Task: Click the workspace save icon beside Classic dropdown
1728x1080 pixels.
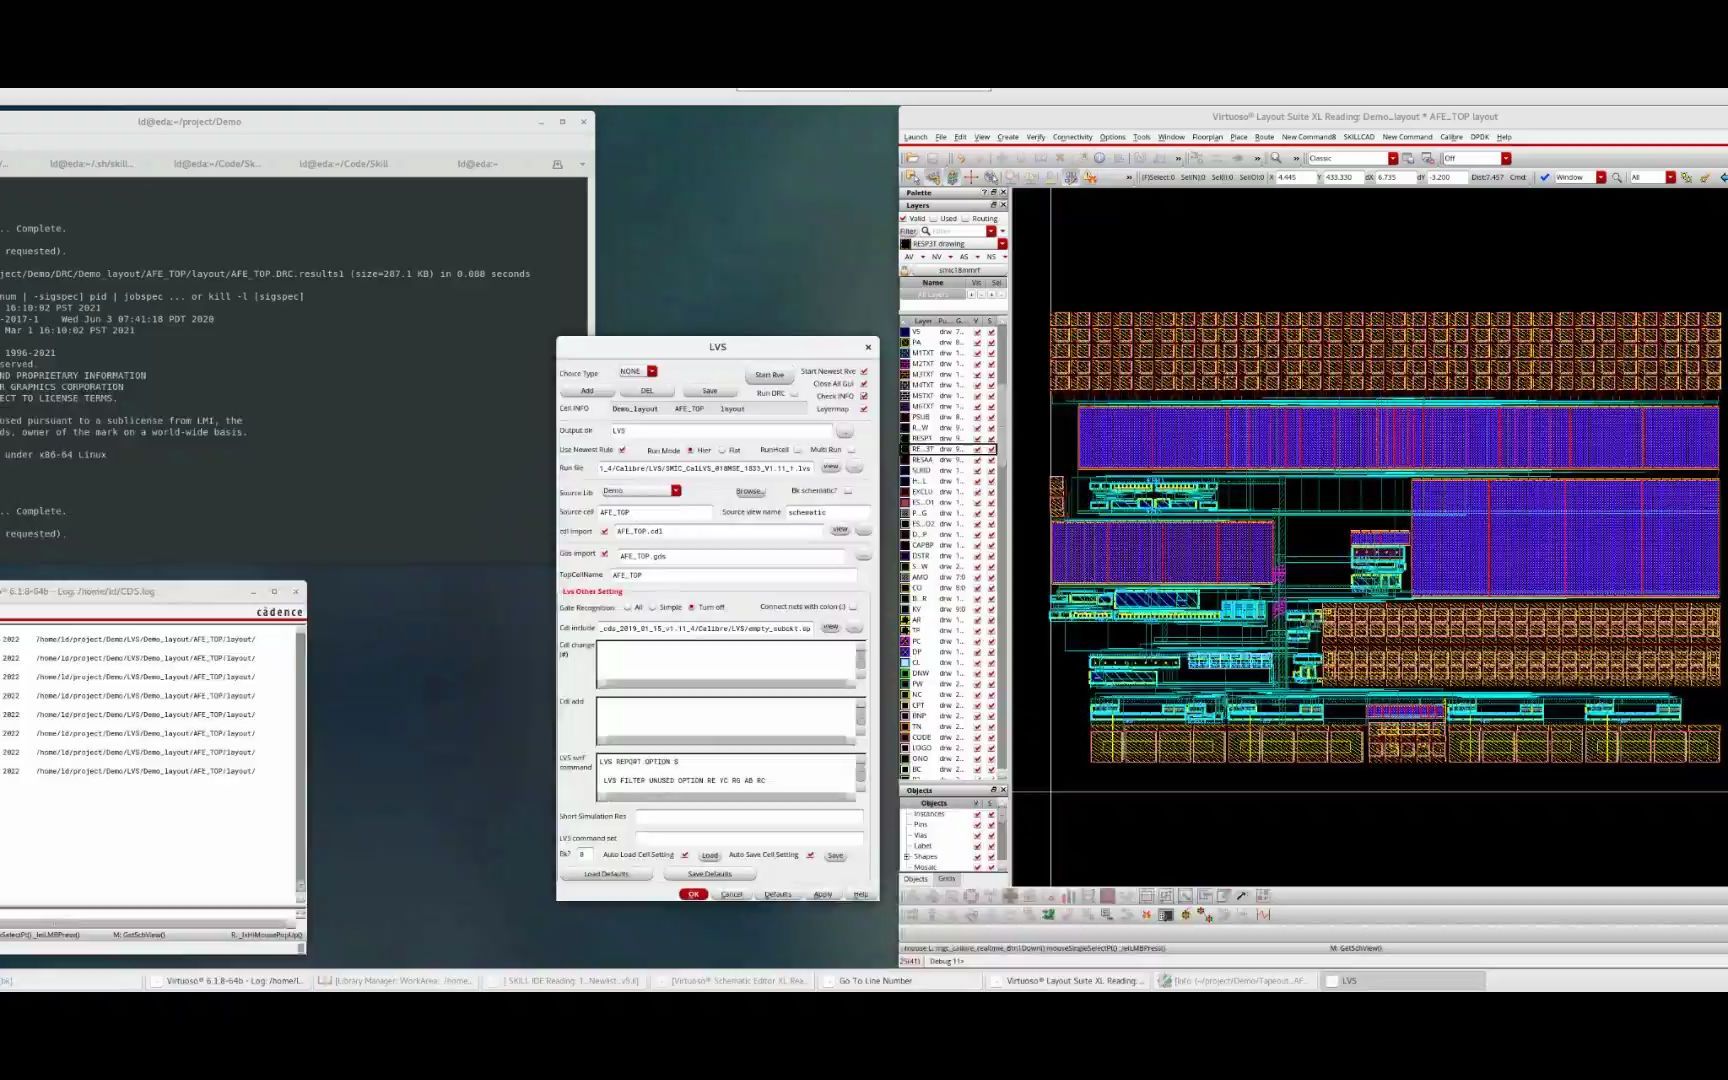Action: pos(1408,158)
